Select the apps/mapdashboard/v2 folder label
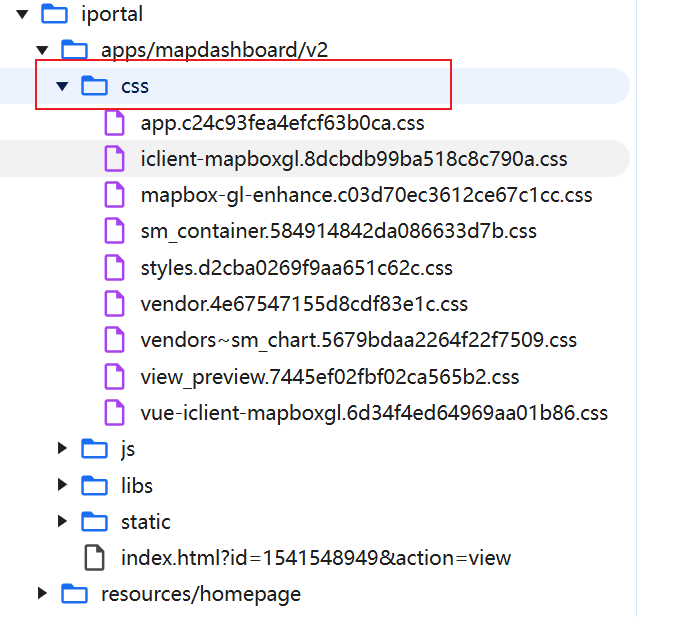Viewport: 687px width, 617px height. (214, 50)
